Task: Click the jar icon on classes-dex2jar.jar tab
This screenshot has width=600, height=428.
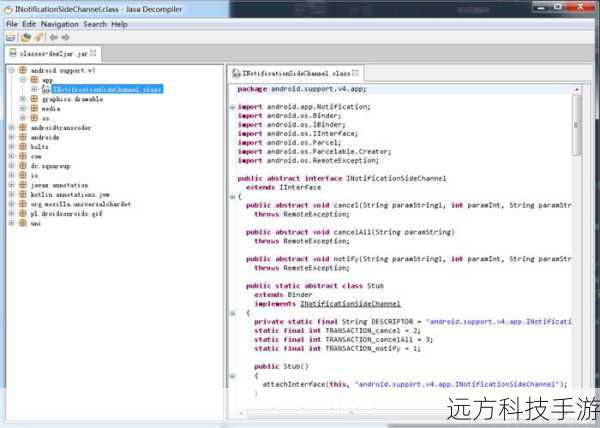Action: [x=13, y=53]
